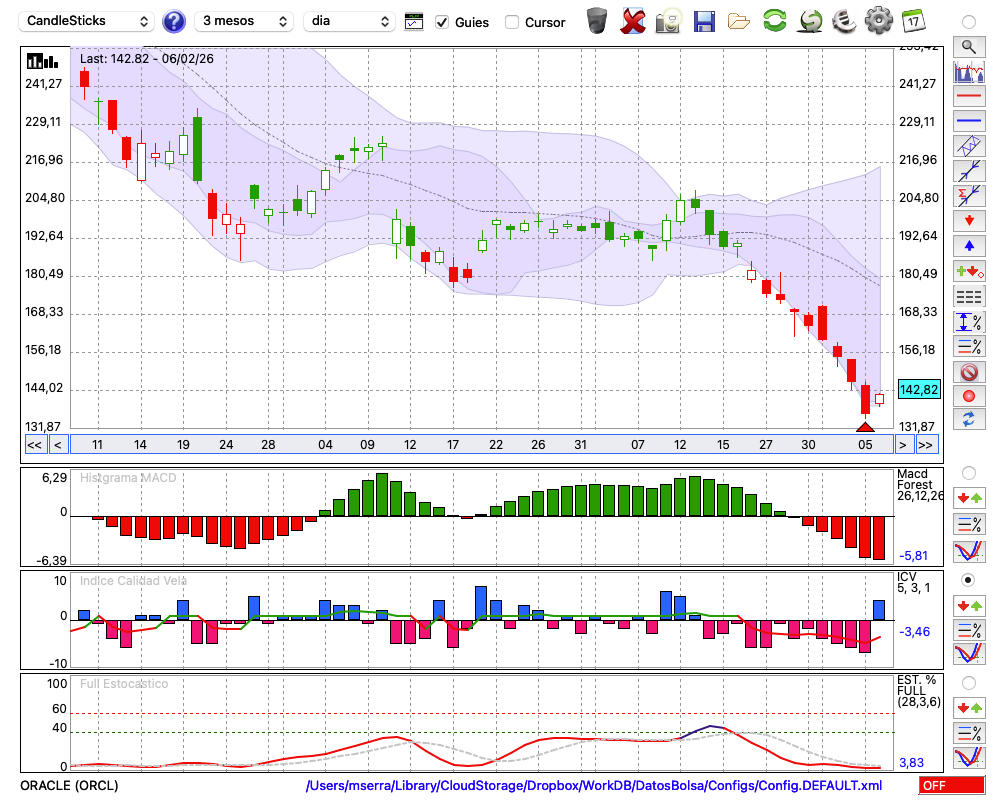Click the red OFF button
The width and height of the screenshot is (1000, 800).
click(x=951, y=786)
